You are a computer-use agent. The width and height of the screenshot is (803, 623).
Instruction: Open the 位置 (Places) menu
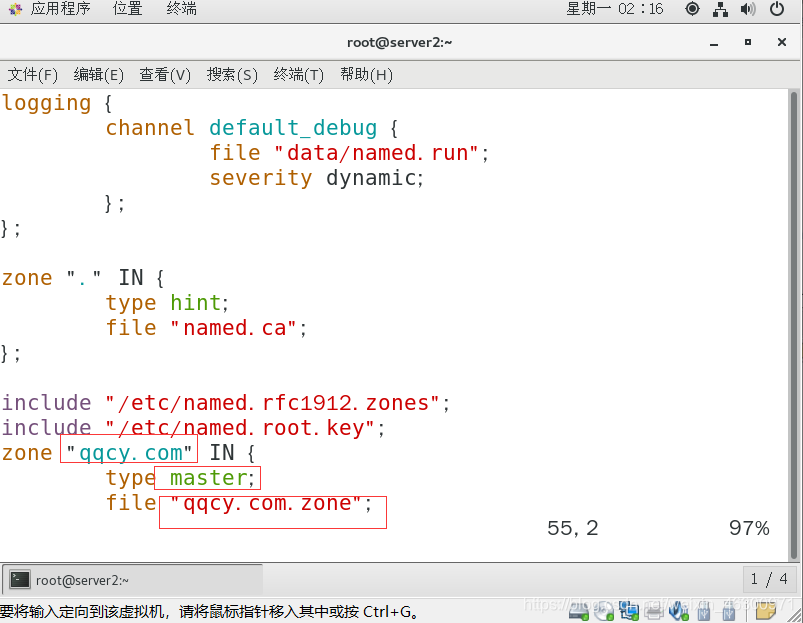coord(127,9)
